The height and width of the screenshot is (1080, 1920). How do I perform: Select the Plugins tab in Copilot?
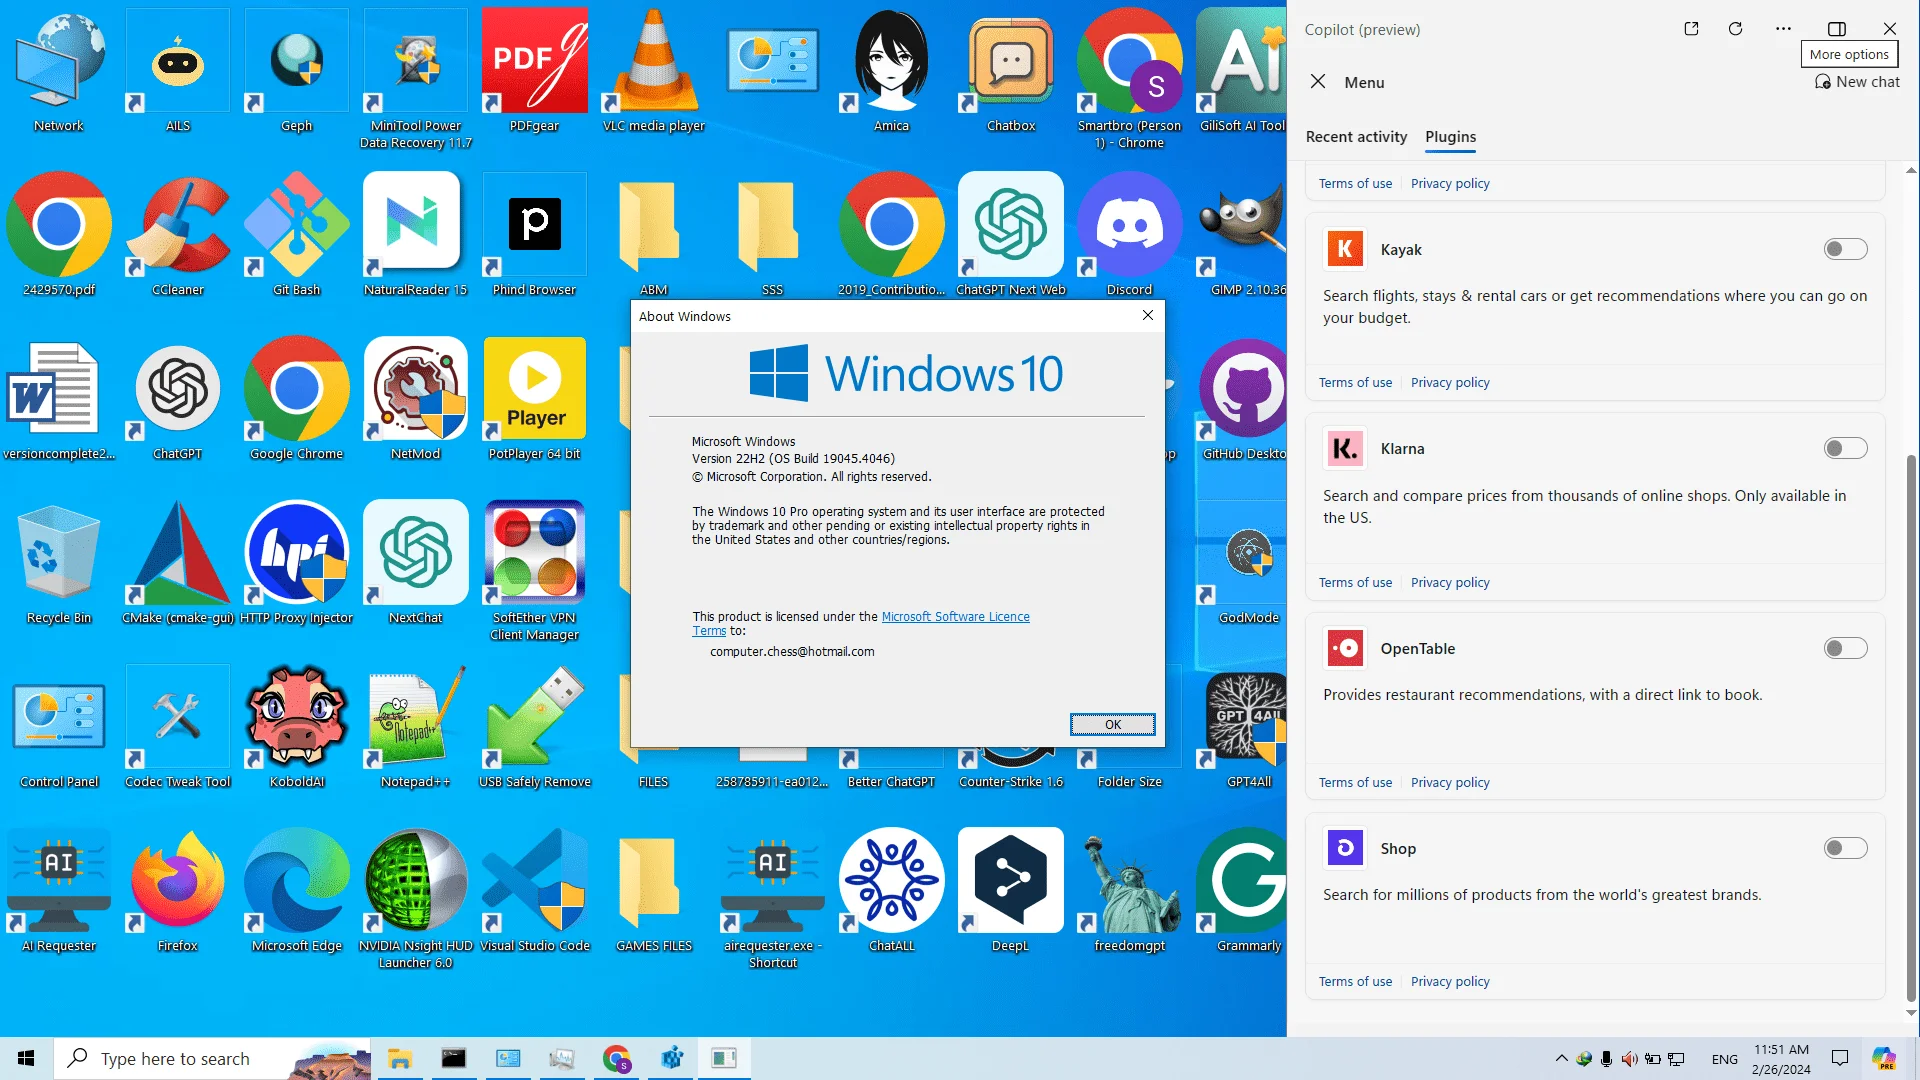(x=1450, y=137)
